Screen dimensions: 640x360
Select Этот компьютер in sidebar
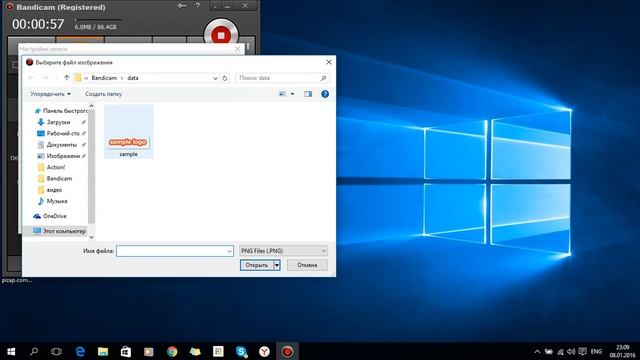pos(59,231)
